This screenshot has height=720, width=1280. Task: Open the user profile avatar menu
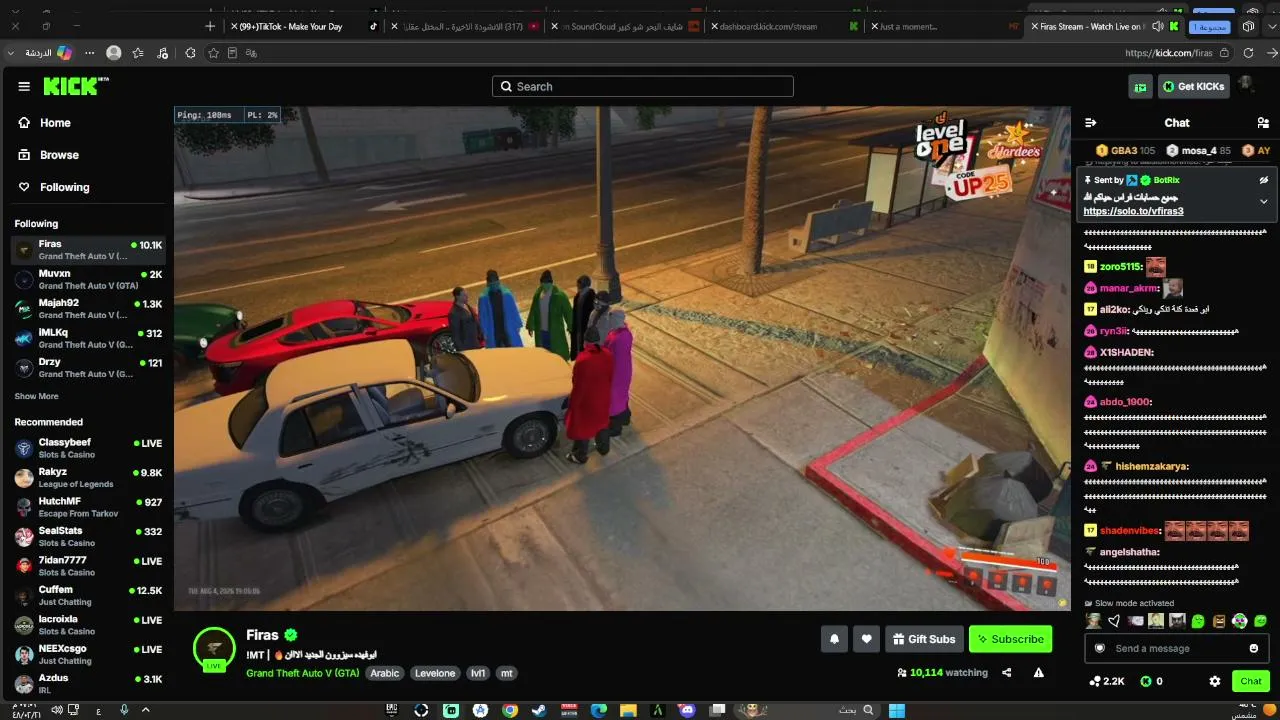(x=1246, y=85)
